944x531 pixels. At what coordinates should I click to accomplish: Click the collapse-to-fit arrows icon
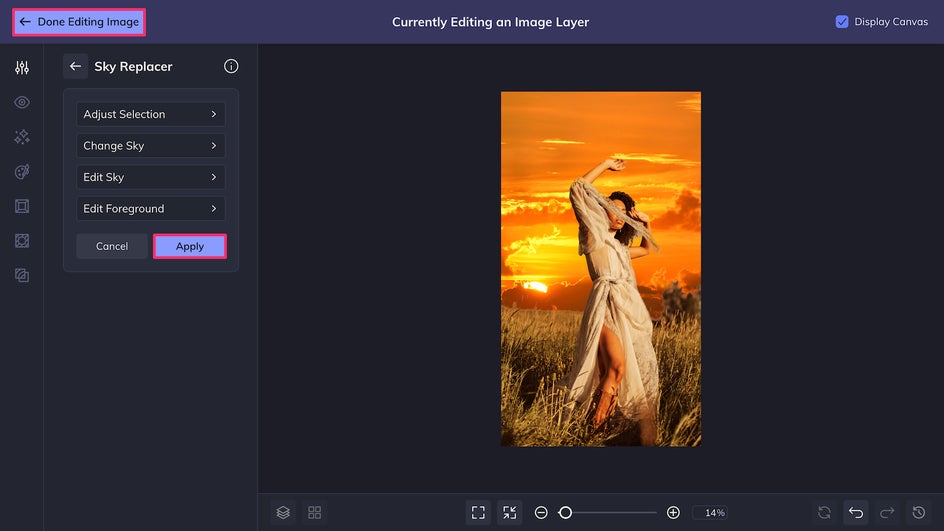(x=509, y=512)
